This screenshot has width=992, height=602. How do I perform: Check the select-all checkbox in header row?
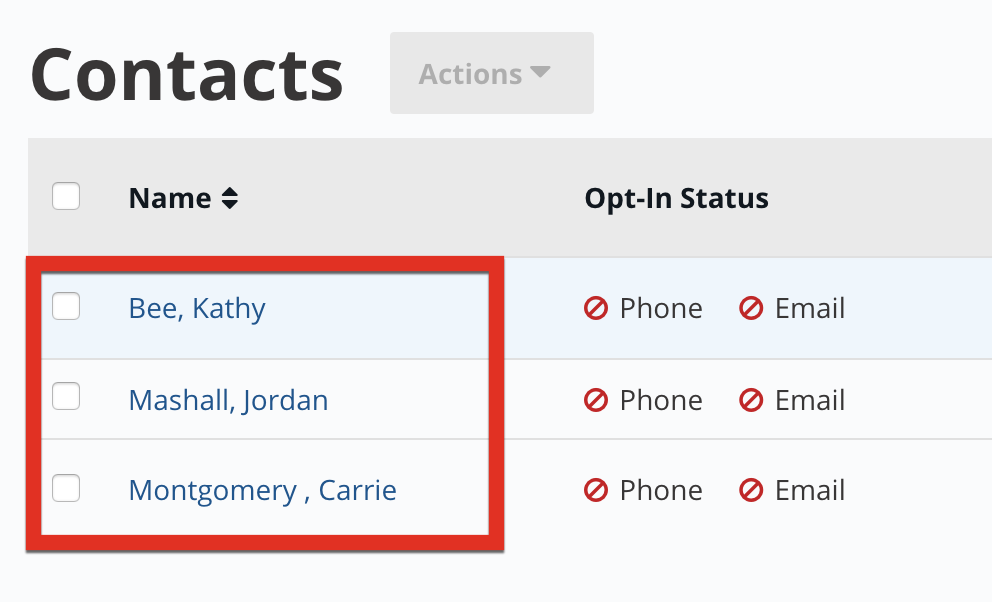coord(66,196)
